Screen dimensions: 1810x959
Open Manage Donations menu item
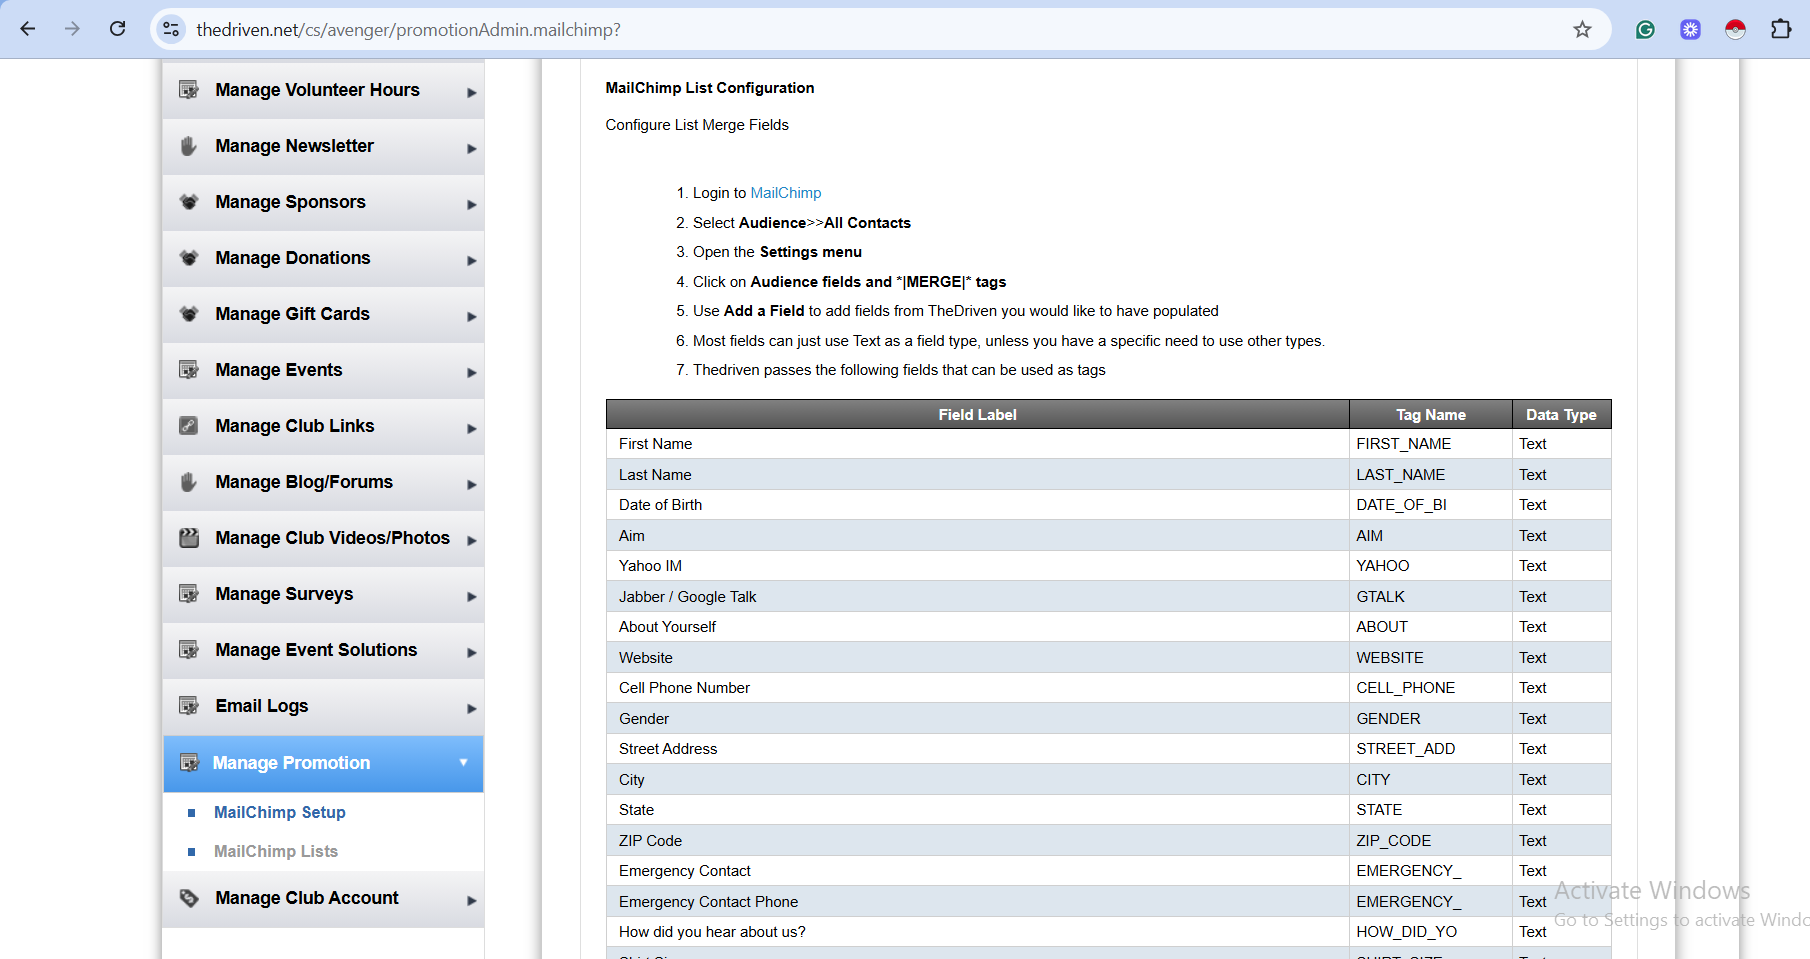point(323,259)
